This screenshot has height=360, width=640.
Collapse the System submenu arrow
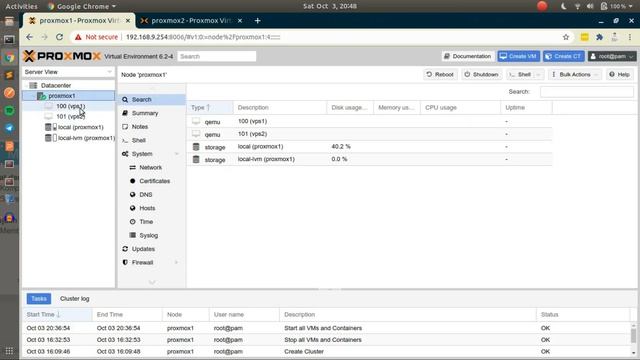(177, 154)
